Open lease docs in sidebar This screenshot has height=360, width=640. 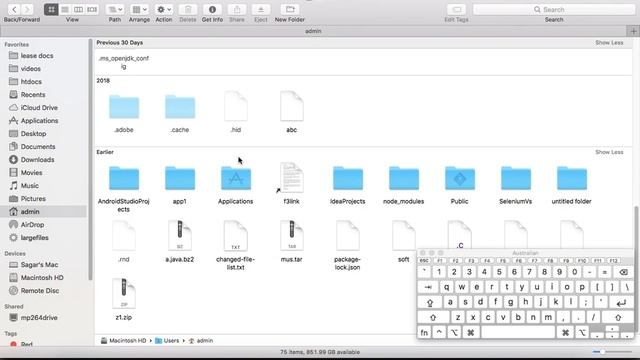point(37,56)
